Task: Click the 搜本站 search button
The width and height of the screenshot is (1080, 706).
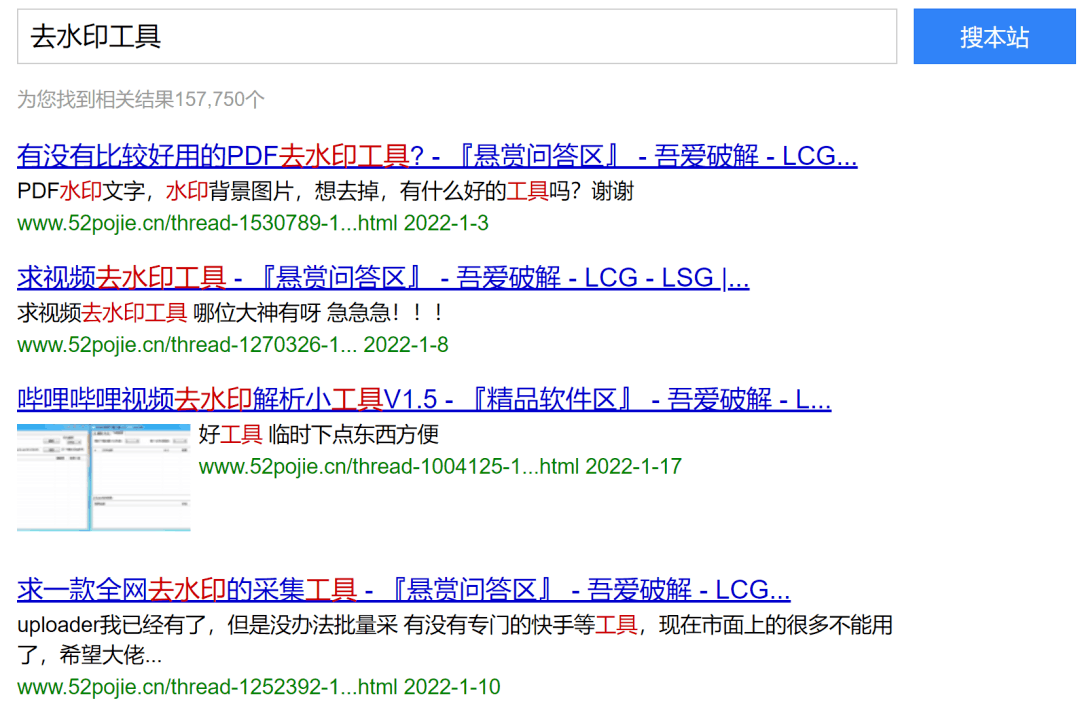Action: pos(994,37)
